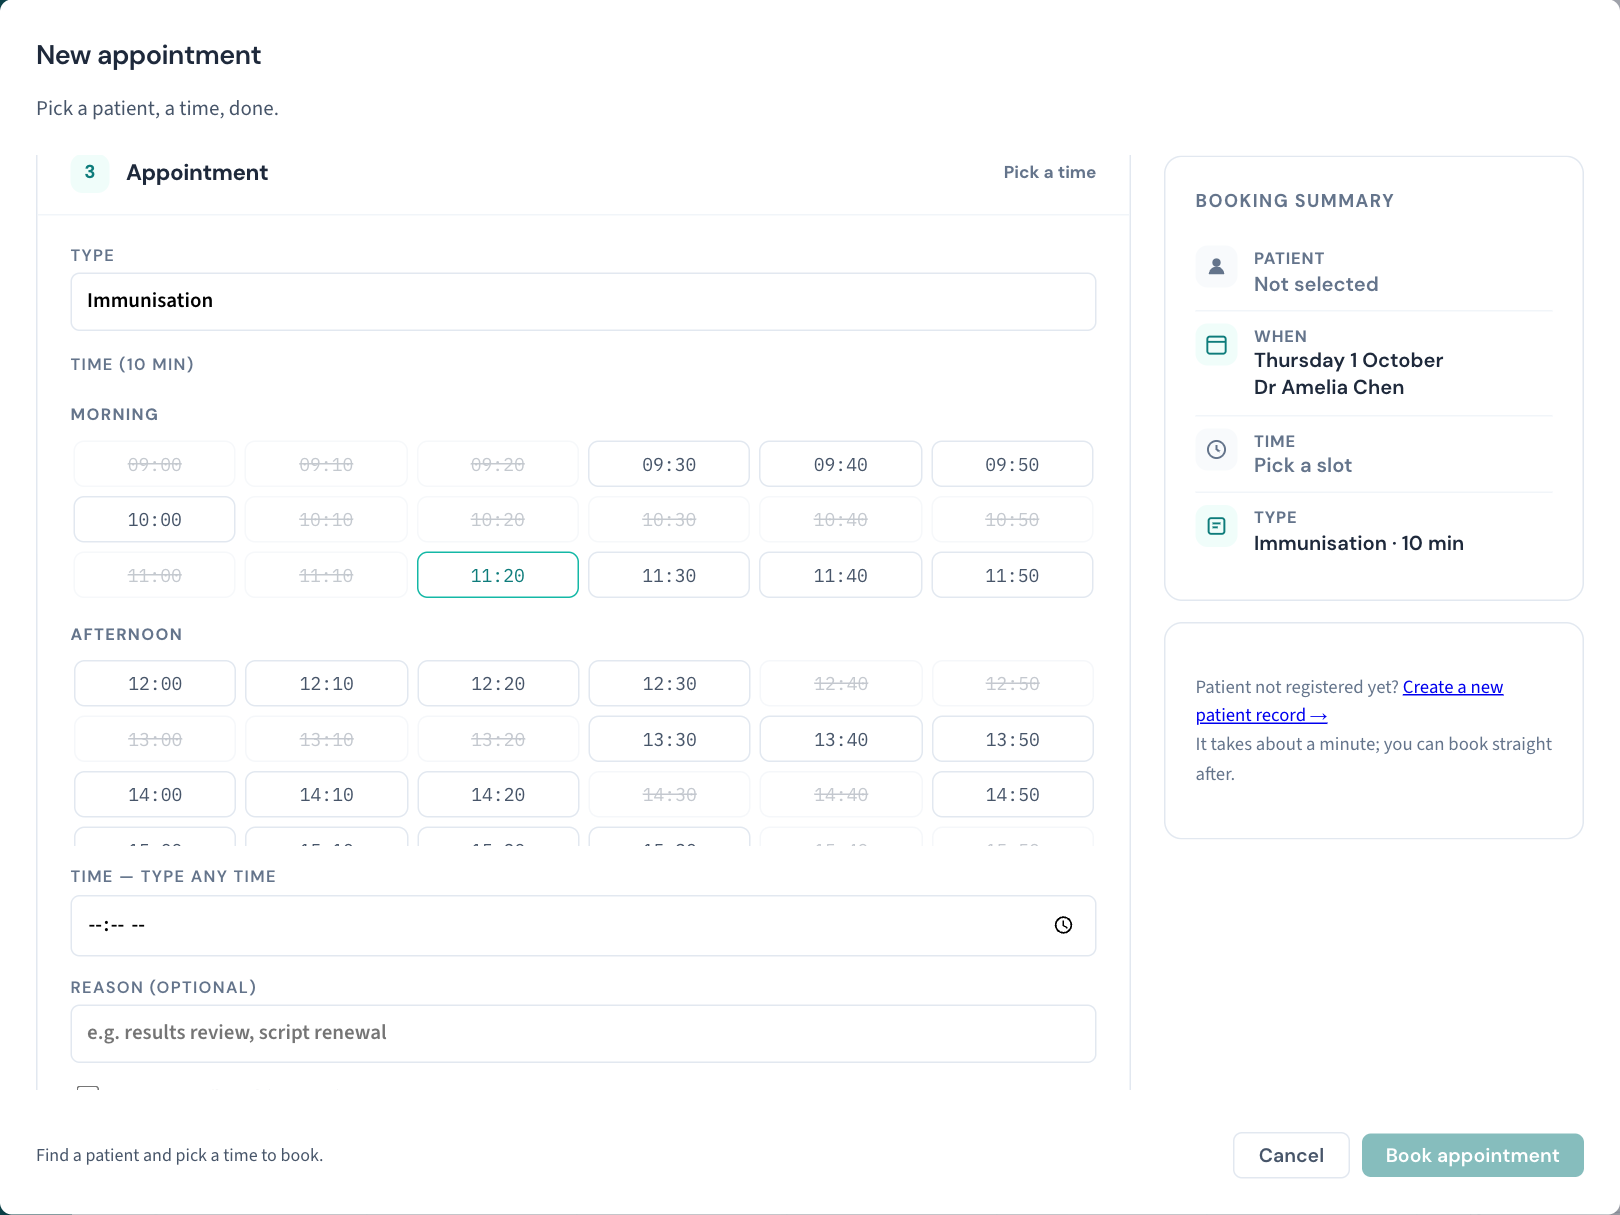This screenshot has height=1215, width=1620.
Task: Open the Immunisation type dropdown
Action: [x=583, y=301]
